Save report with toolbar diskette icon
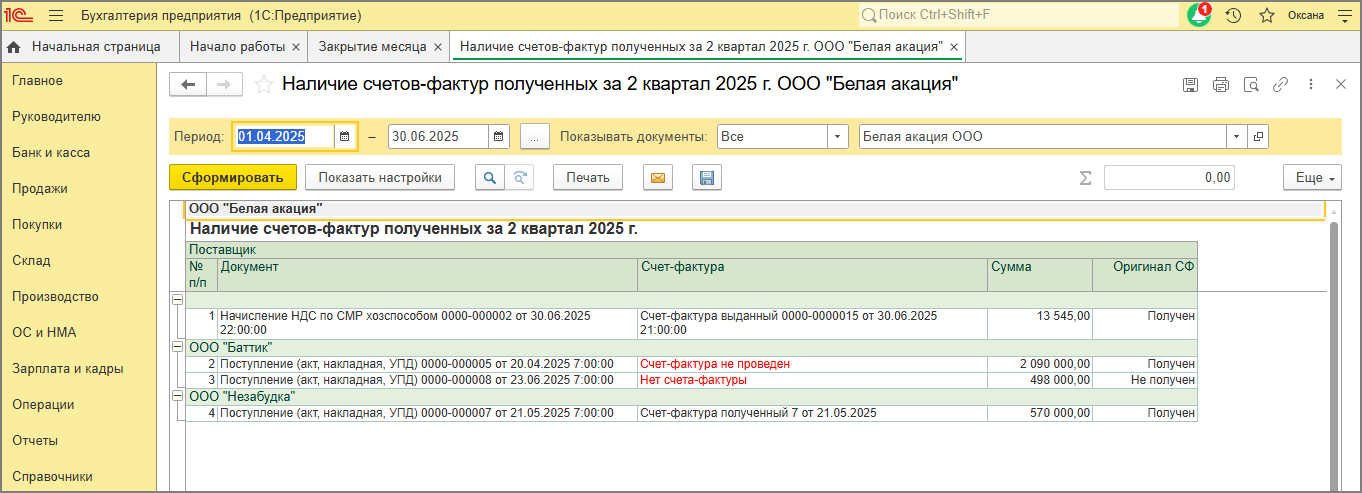This screenshot has height=493, width=1362. click(707, 178)
